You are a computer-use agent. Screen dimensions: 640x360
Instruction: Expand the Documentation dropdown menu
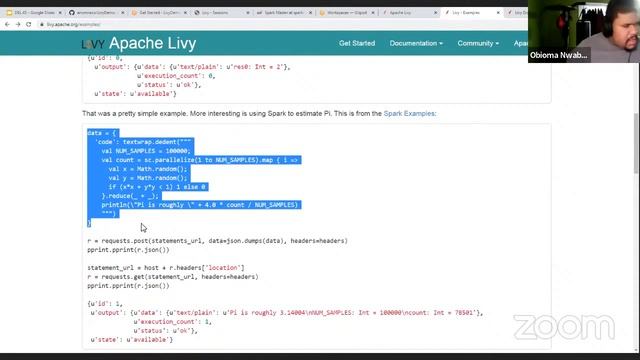tap(416, 43)
